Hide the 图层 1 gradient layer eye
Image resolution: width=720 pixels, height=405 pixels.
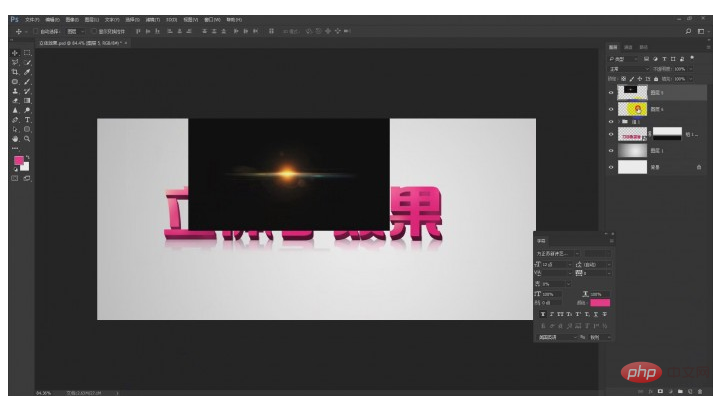click(611, 151)
